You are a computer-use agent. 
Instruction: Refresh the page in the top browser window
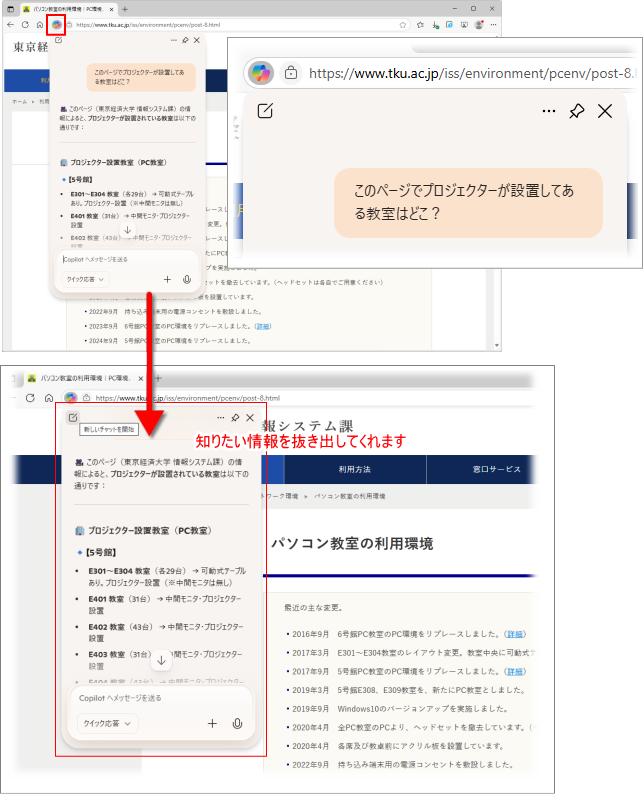tap(25, 24)
